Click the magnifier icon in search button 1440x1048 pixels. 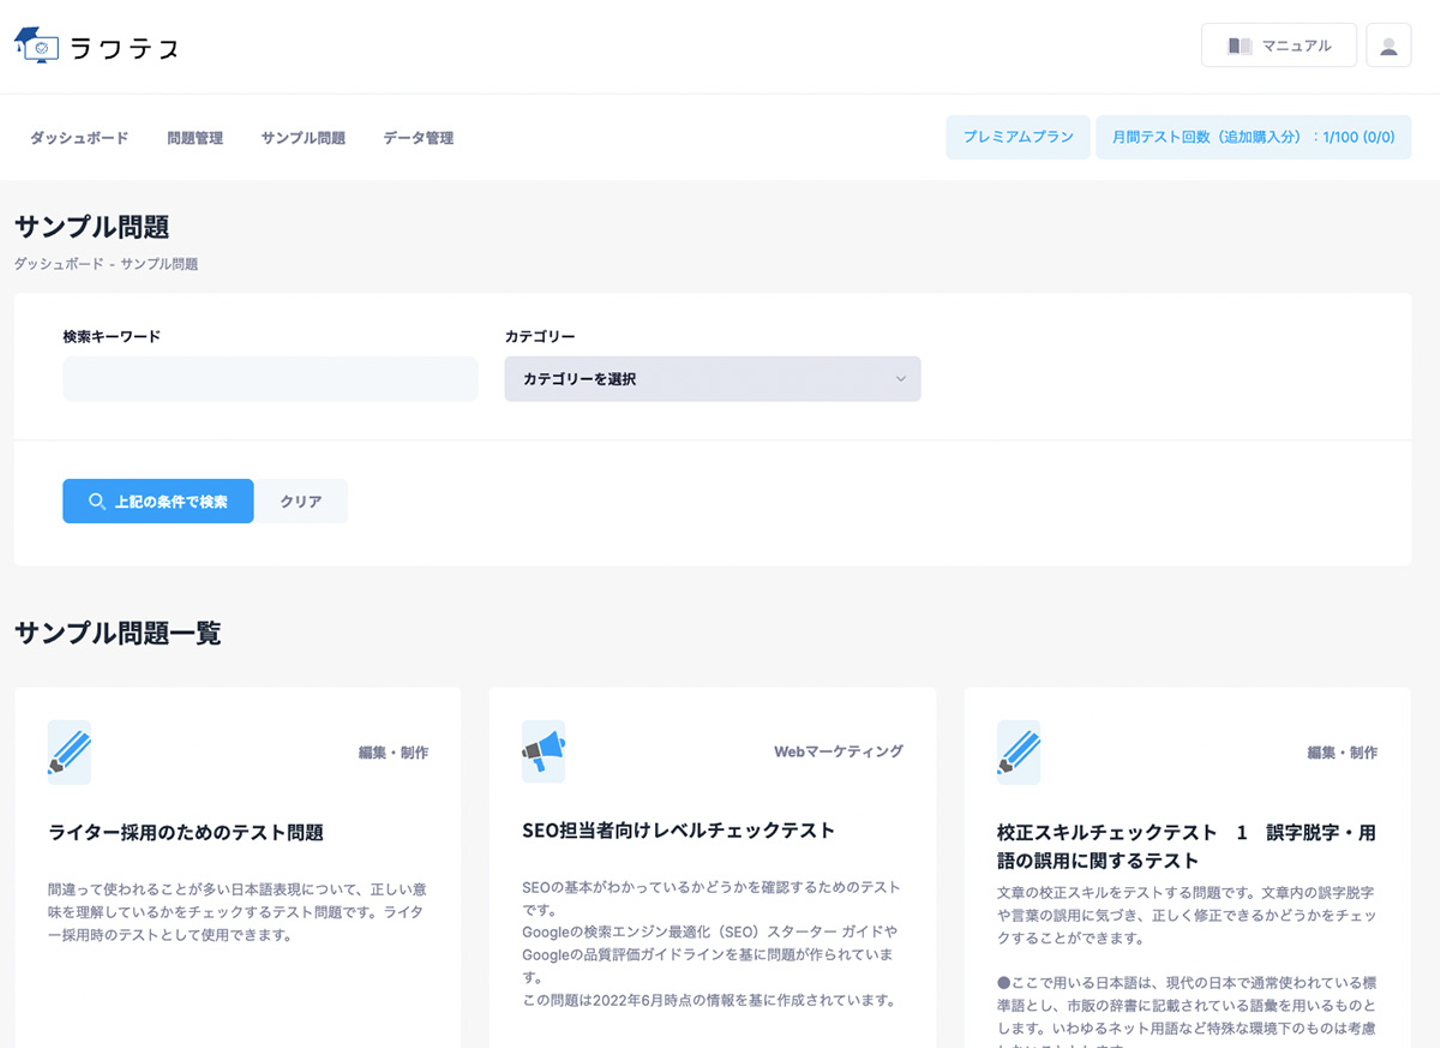(x=97, y=501)
